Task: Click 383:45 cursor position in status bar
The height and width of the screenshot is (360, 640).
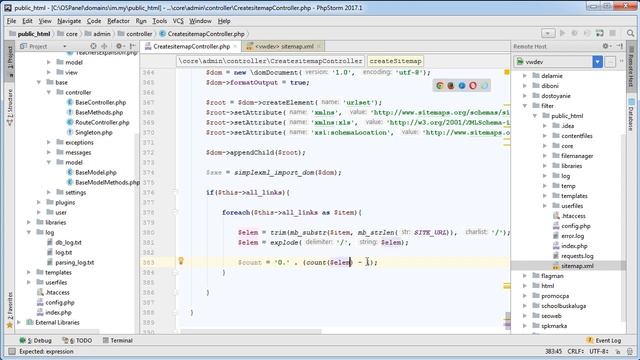Action: tap(553, 351)
